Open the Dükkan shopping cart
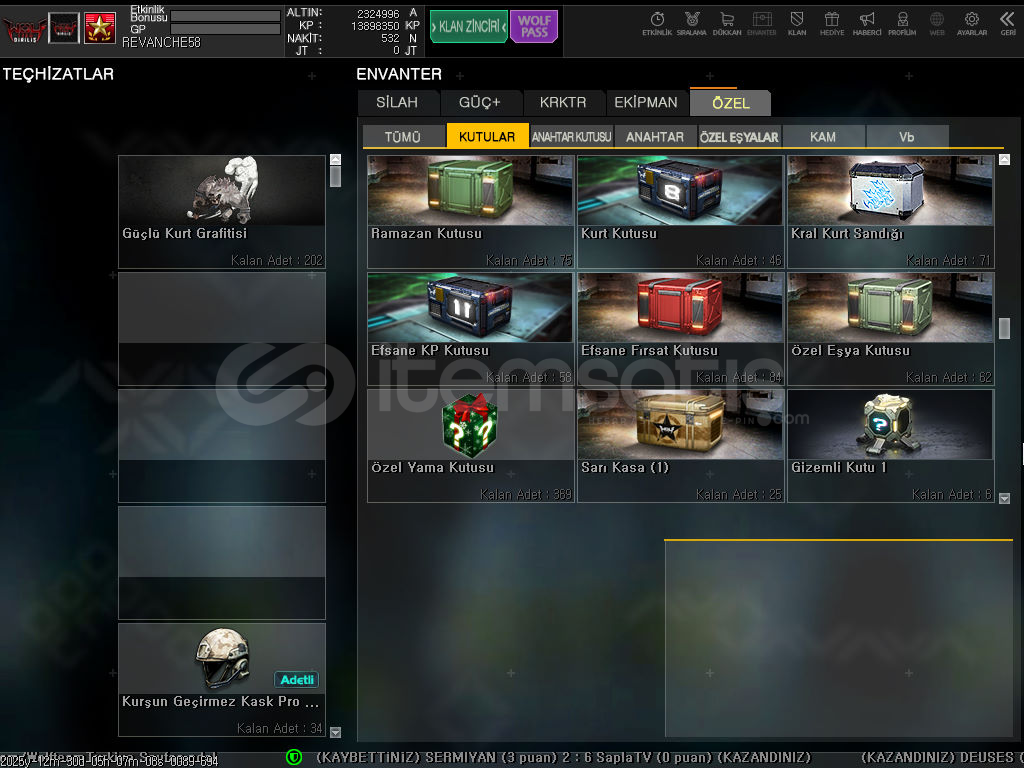The width and height of the screenshot is (1024, 768). click(x=727, y=23)
